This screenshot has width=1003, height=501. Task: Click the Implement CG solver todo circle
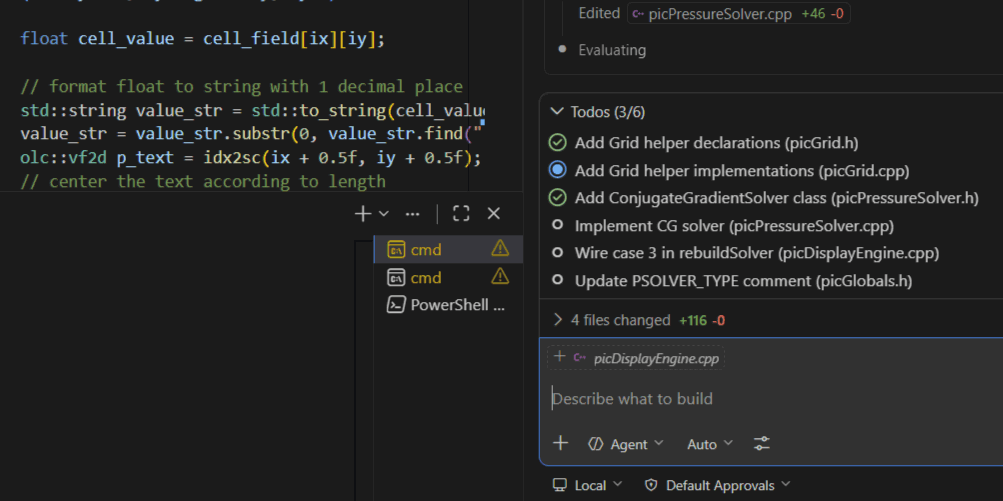tap(558, 226)
